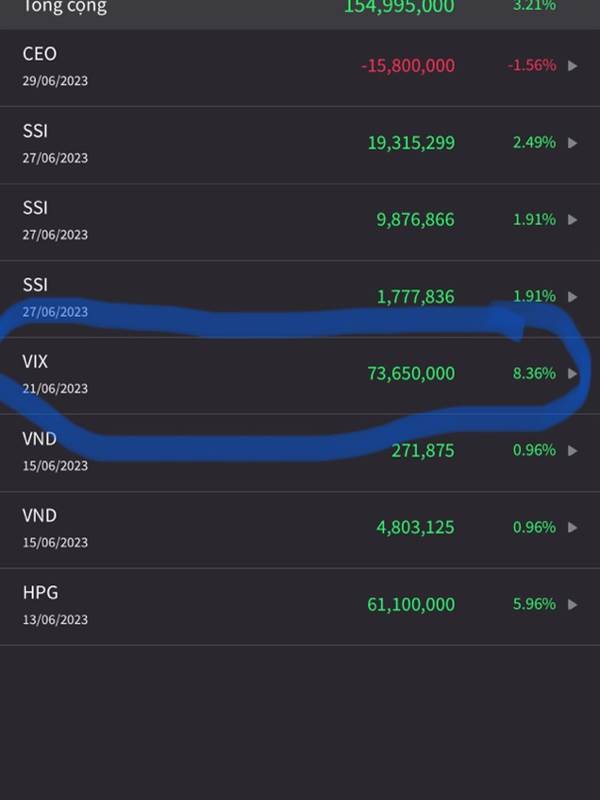Click the 2.49% percentage on SSI row
The width and height of the screenshot is (600, 800).
coord(534,143)
